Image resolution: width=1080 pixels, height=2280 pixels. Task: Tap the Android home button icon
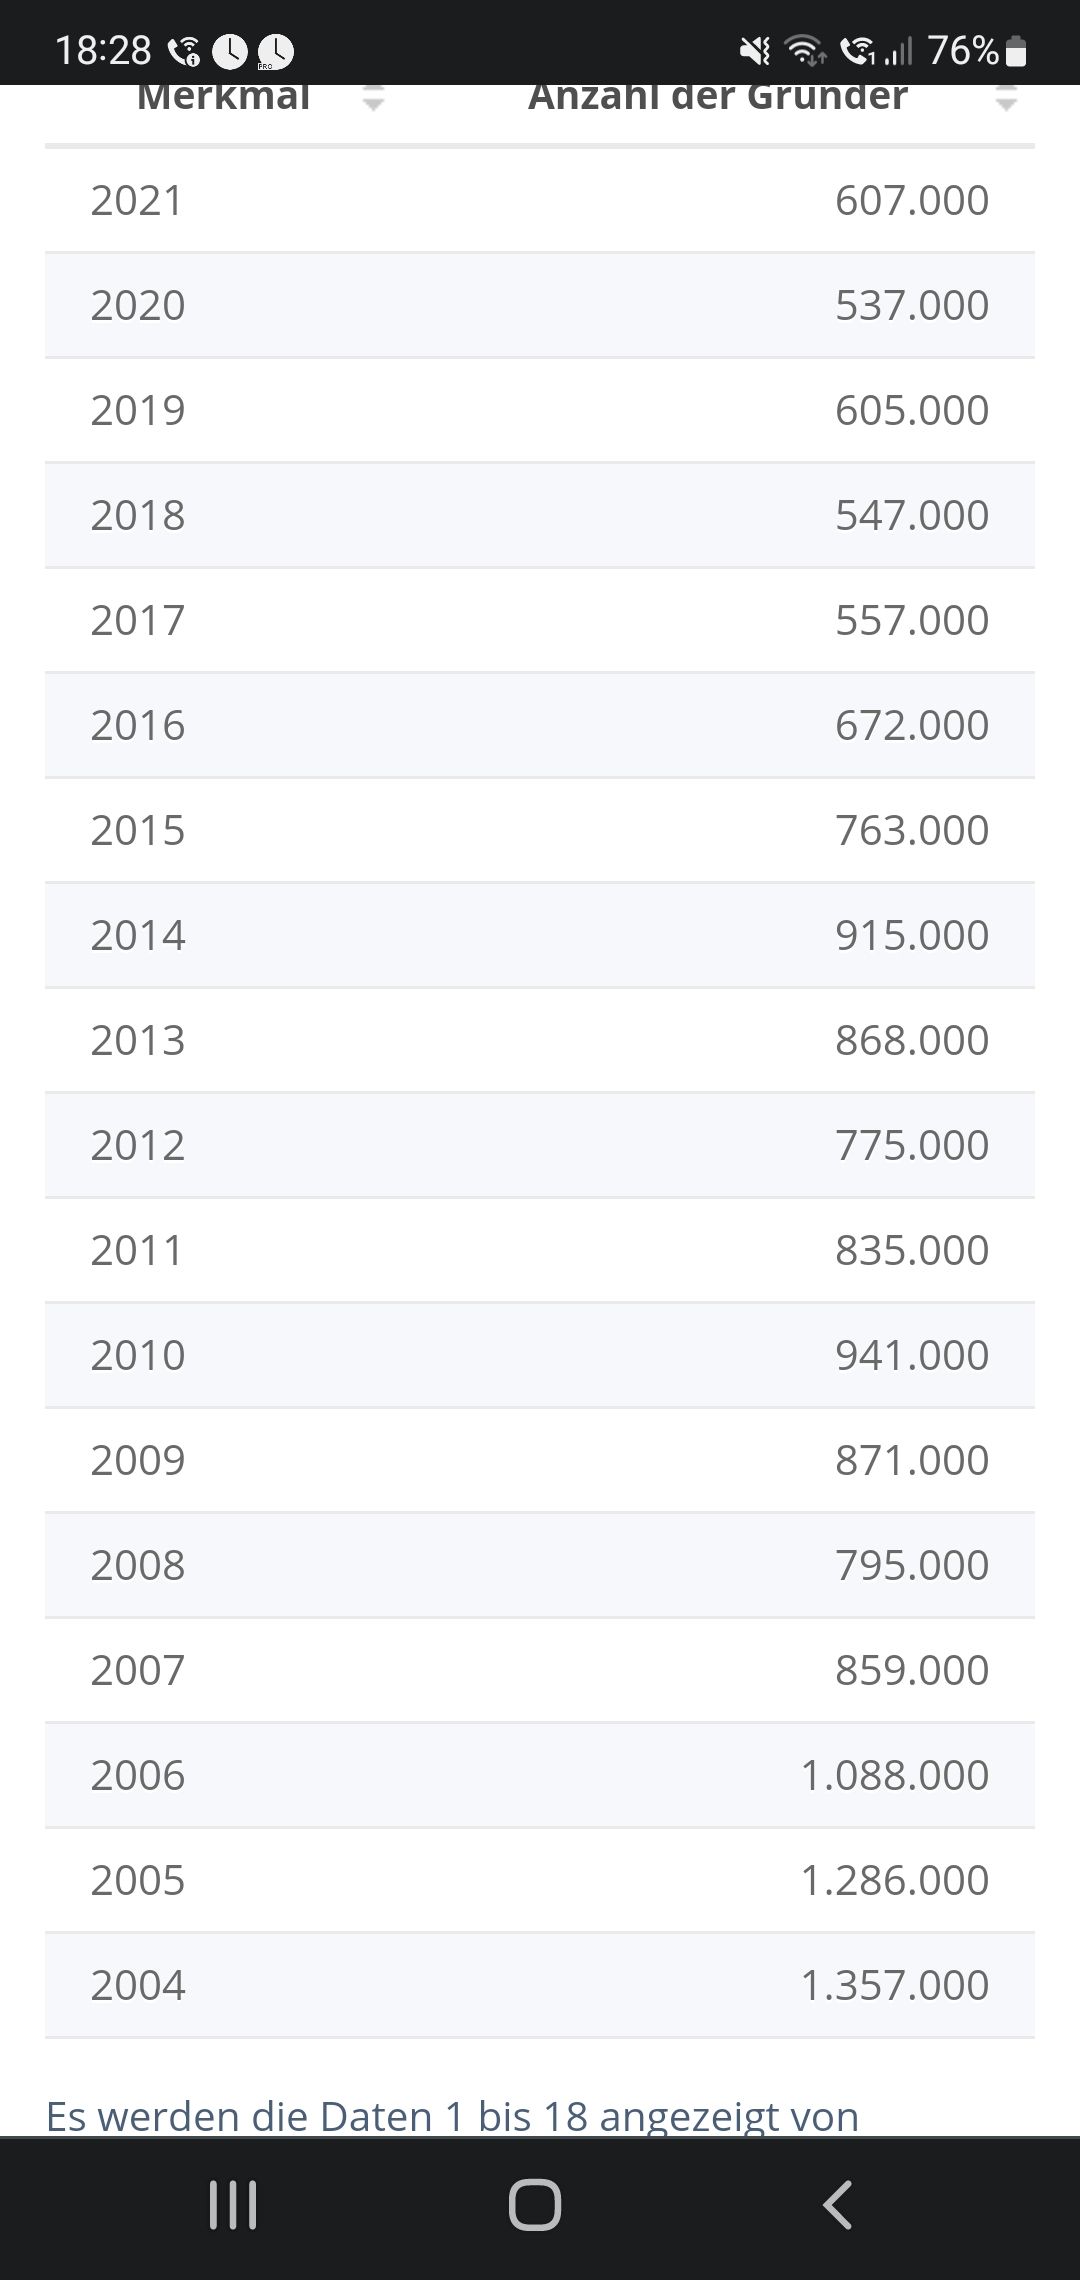pyautogui.click(x=535, y=2204)
